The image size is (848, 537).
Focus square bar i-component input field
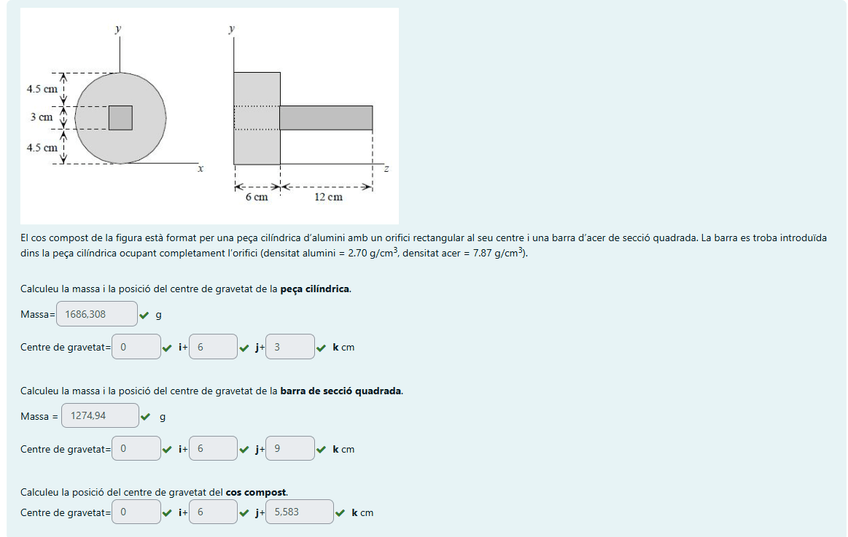pos(135,450)
